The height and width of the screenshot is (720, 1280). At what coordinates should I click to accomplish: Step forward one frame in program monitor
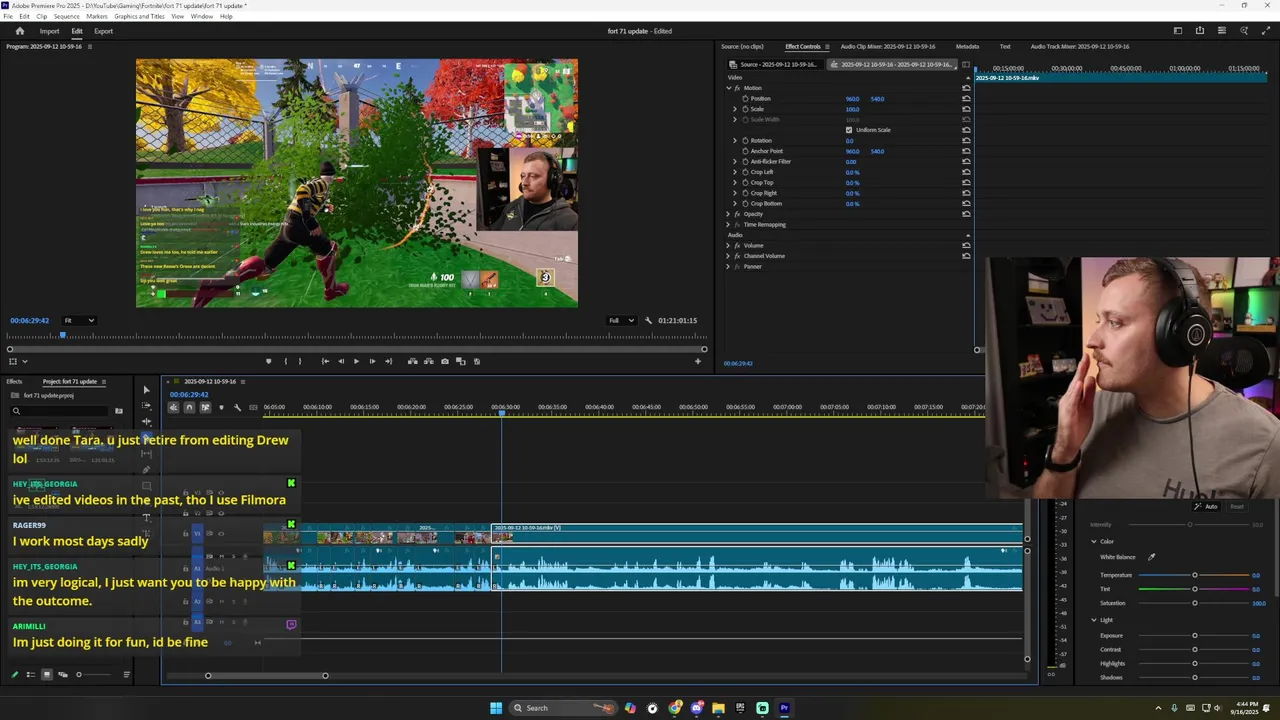[x=372, y=361]
